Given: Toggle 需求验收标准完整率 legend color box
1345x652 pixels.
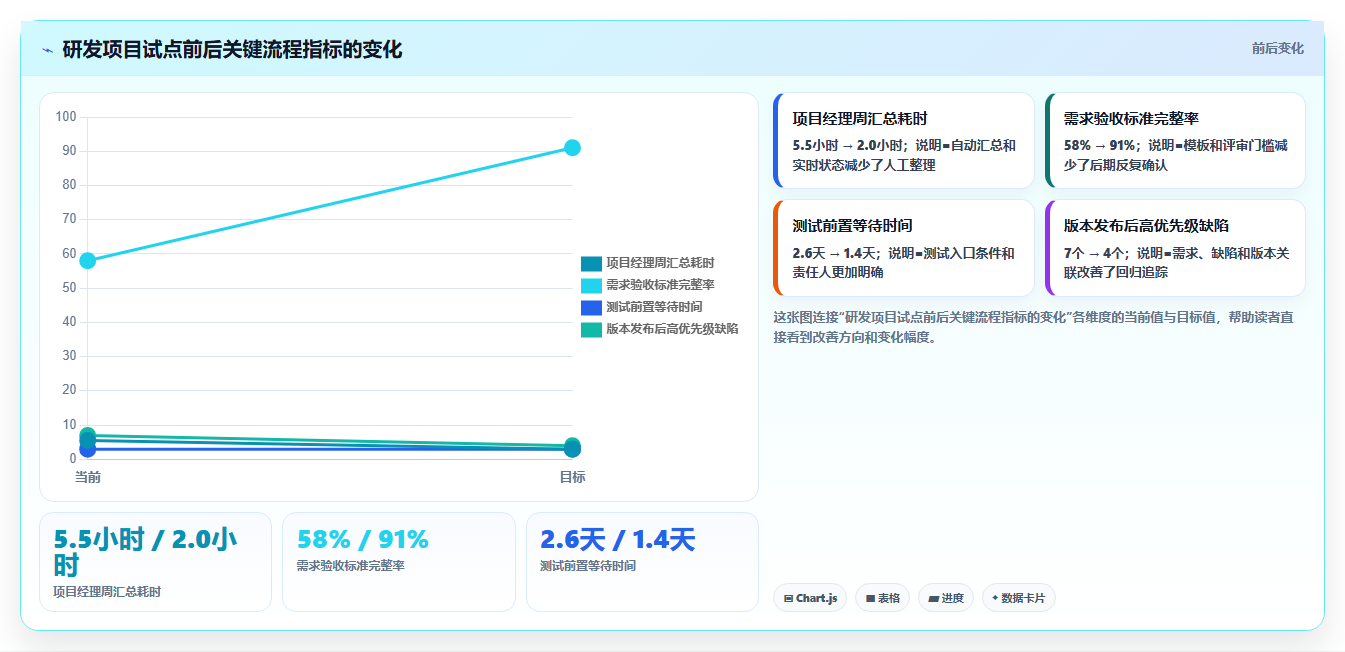Looking at the screenshot, I should tap(591, 285).
